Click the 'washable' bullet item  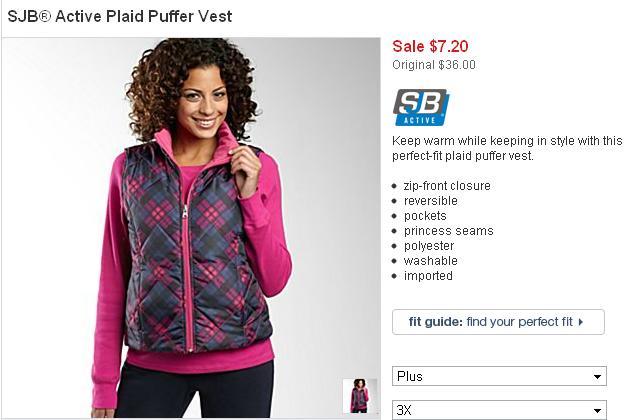click(x=430, y=261)
